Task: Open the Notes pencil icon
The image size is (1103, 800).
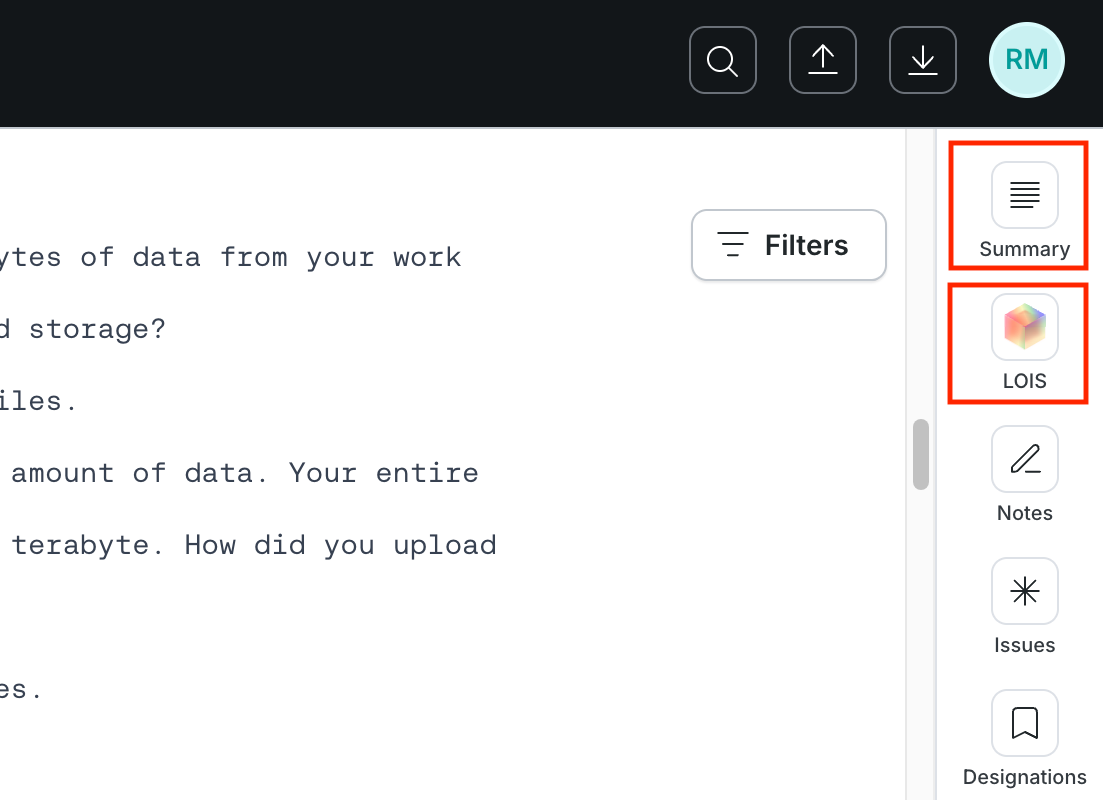Action: 1024,459
